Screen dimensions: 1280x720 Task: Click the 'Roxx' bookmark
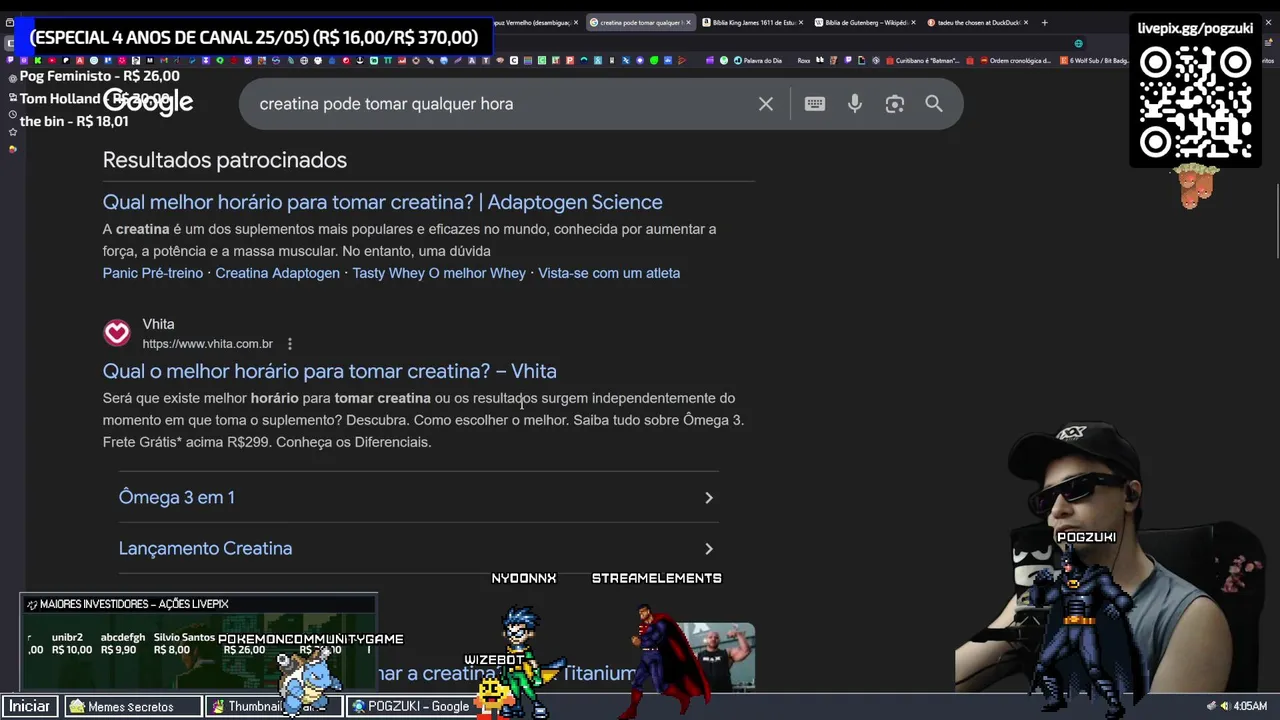(x=804, y=60)
